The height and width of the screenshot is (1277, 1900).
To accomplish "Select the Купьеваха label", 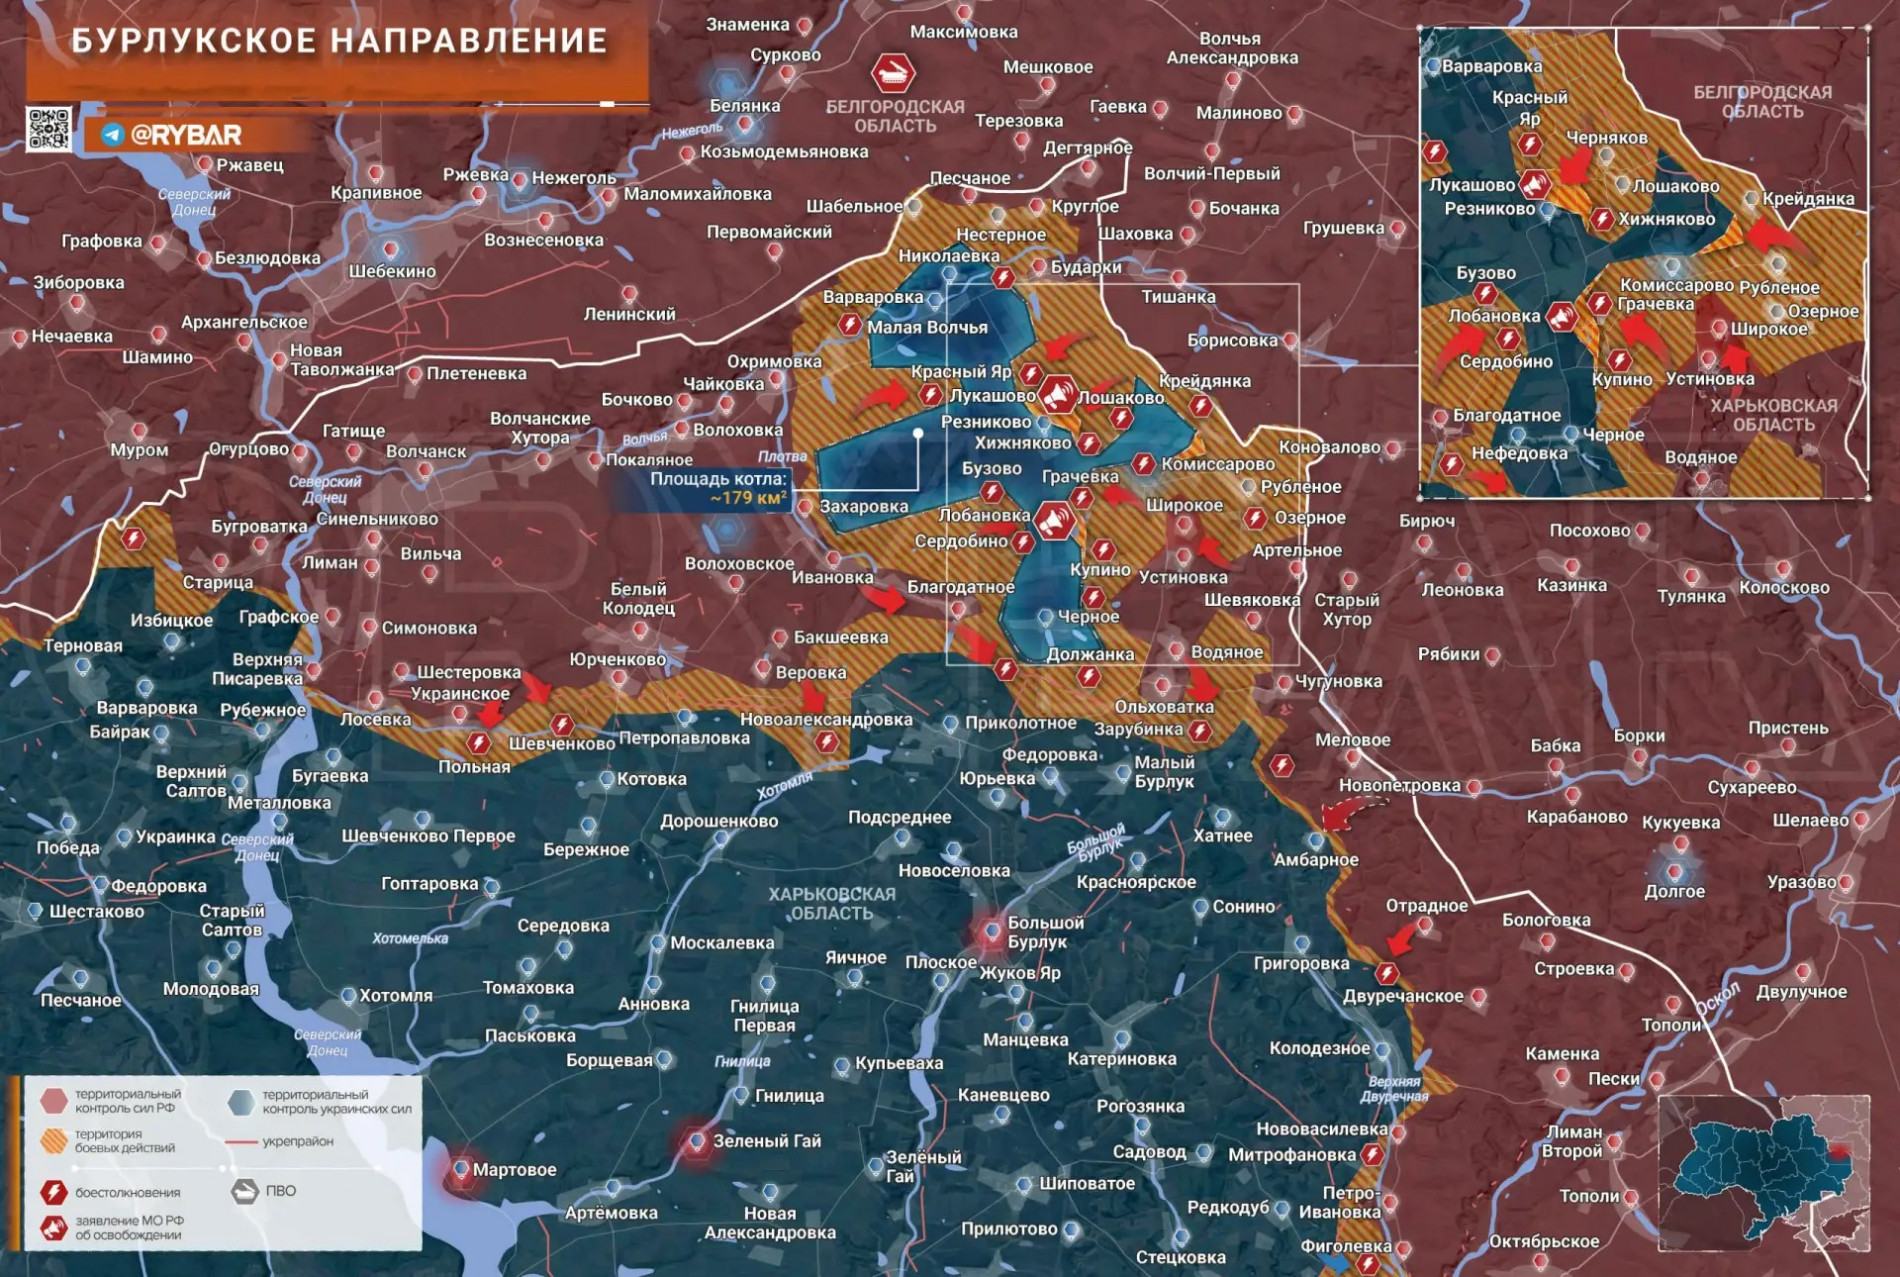I will (x=899, y=1063).
